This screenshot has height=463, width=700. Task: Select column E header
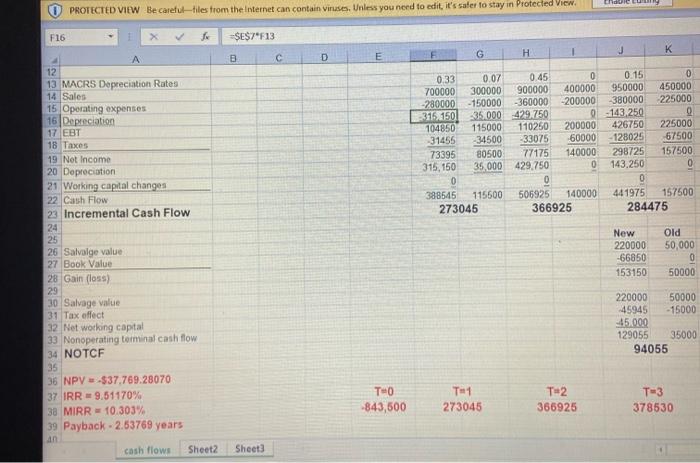click(379, 56)
